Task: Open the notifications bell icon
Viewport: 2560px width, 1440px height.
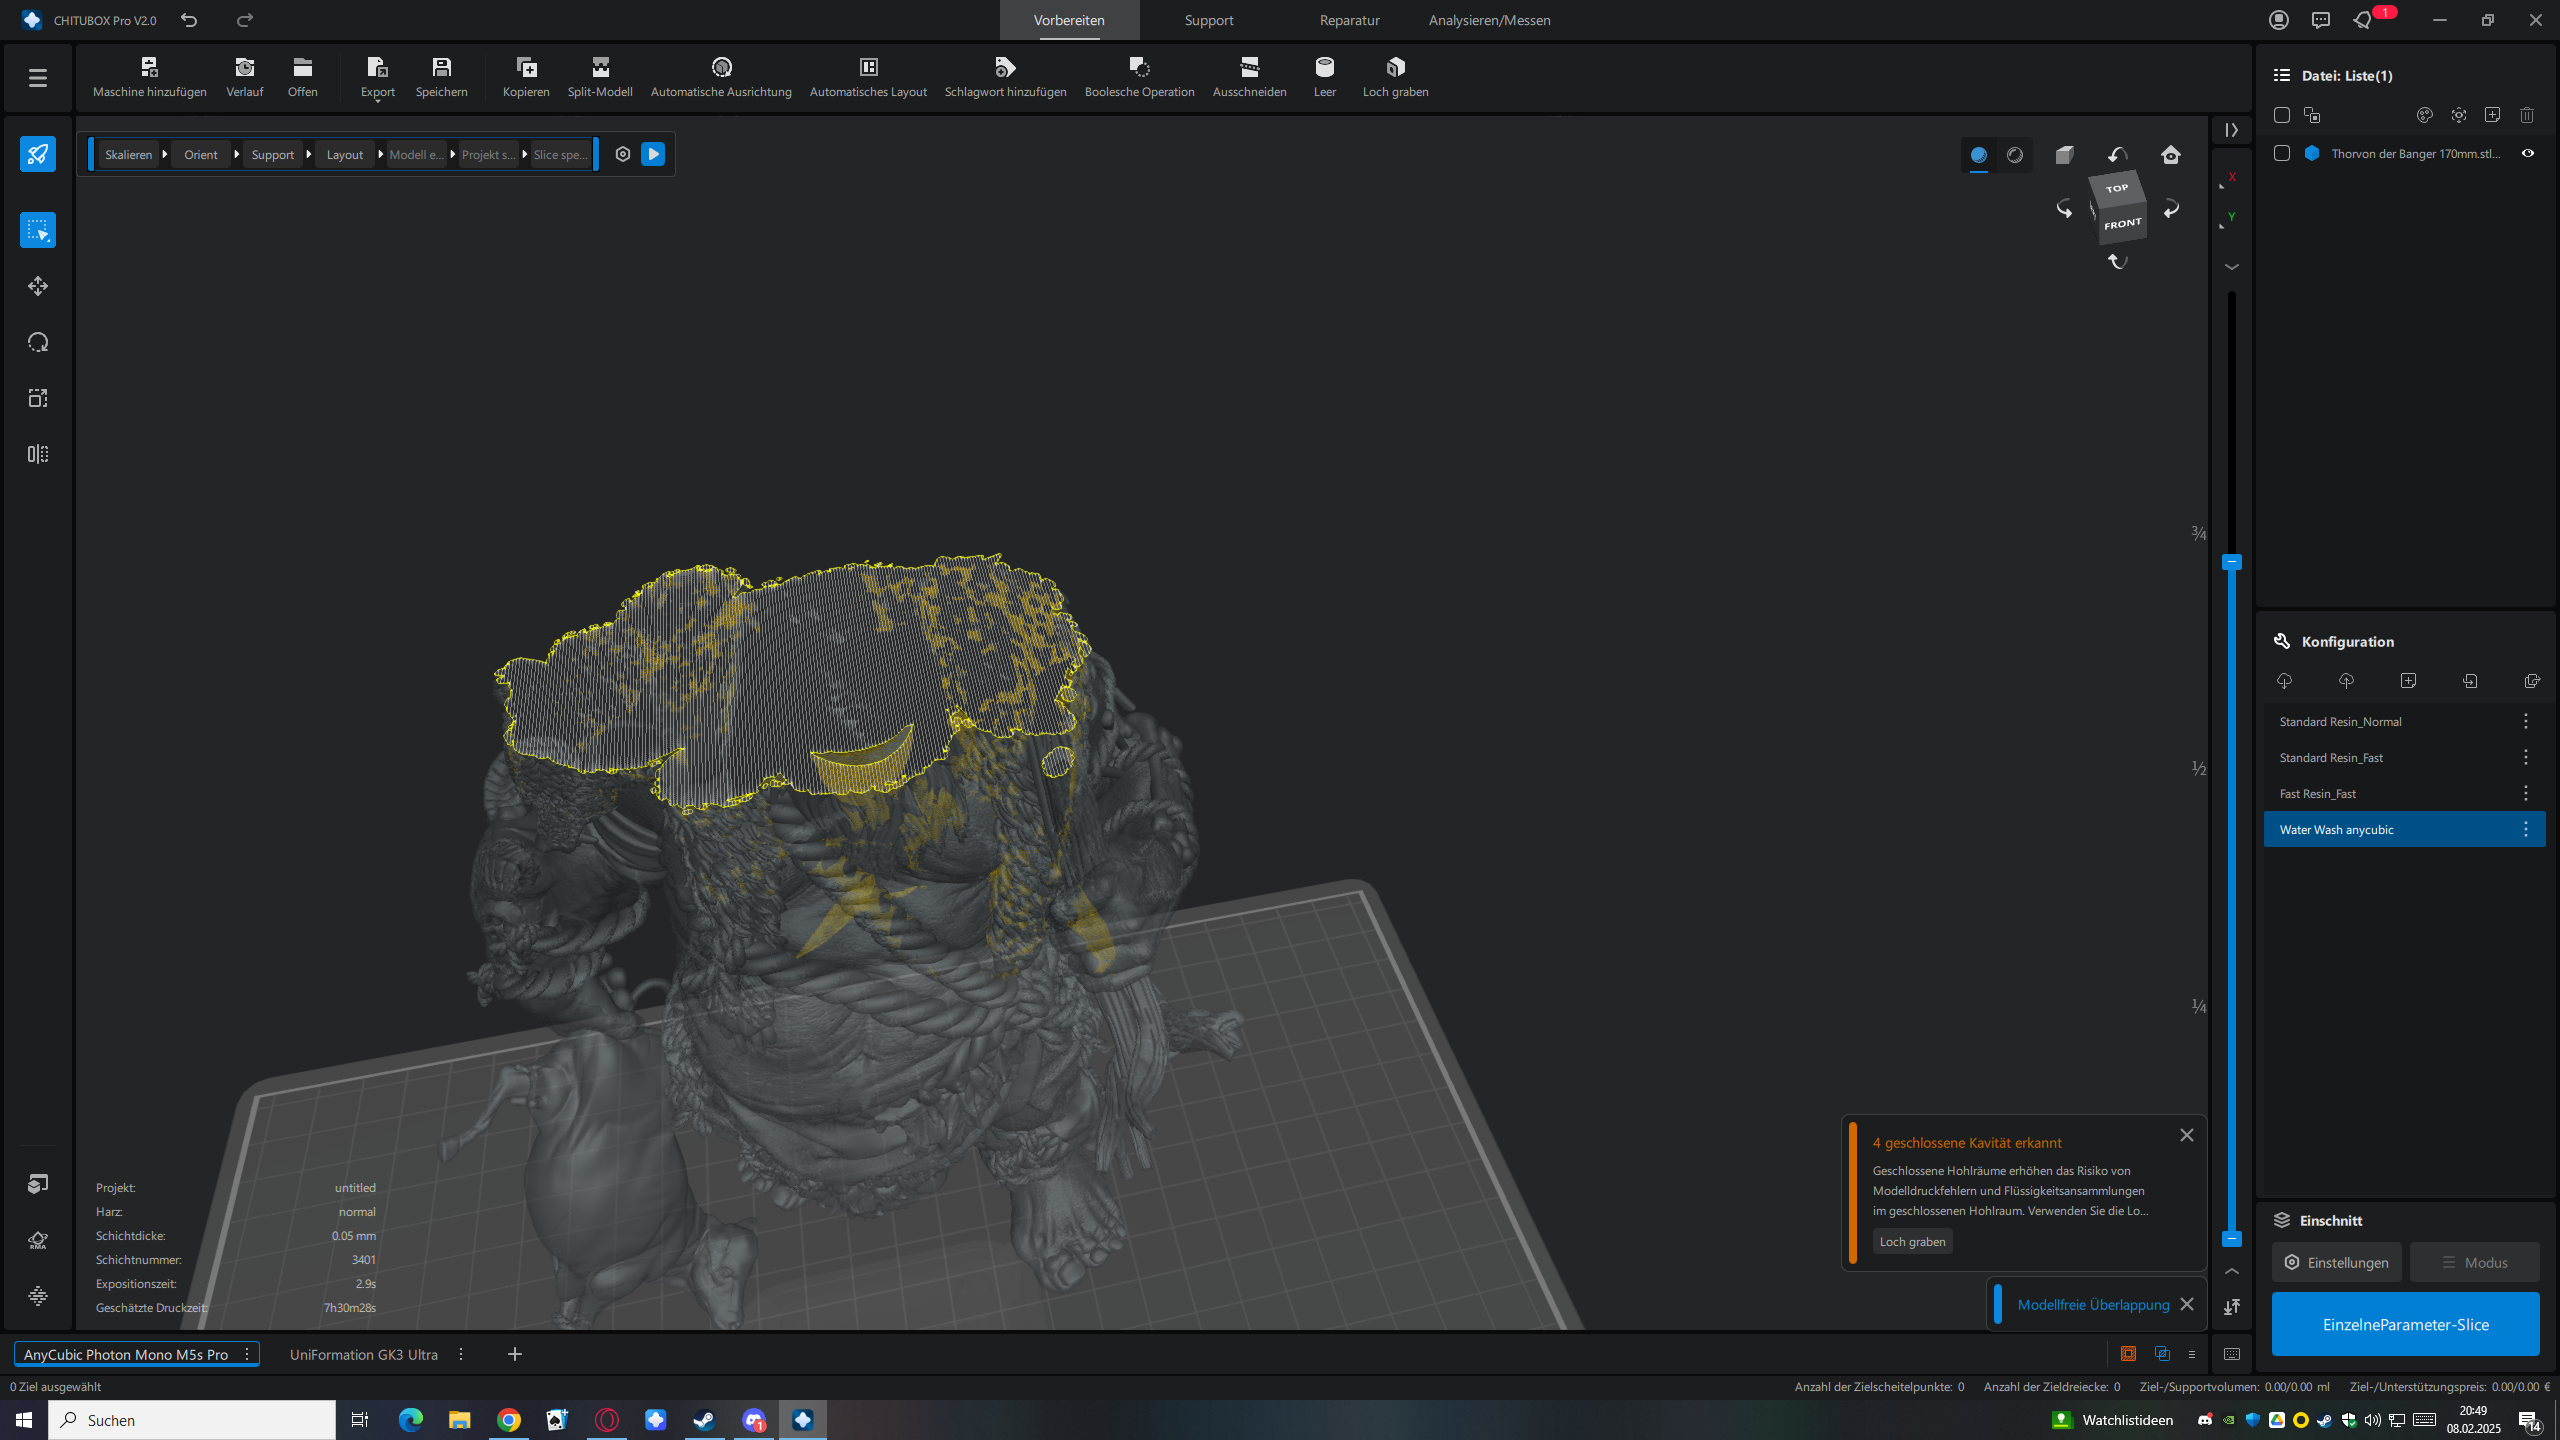Action: point(2362,20)
